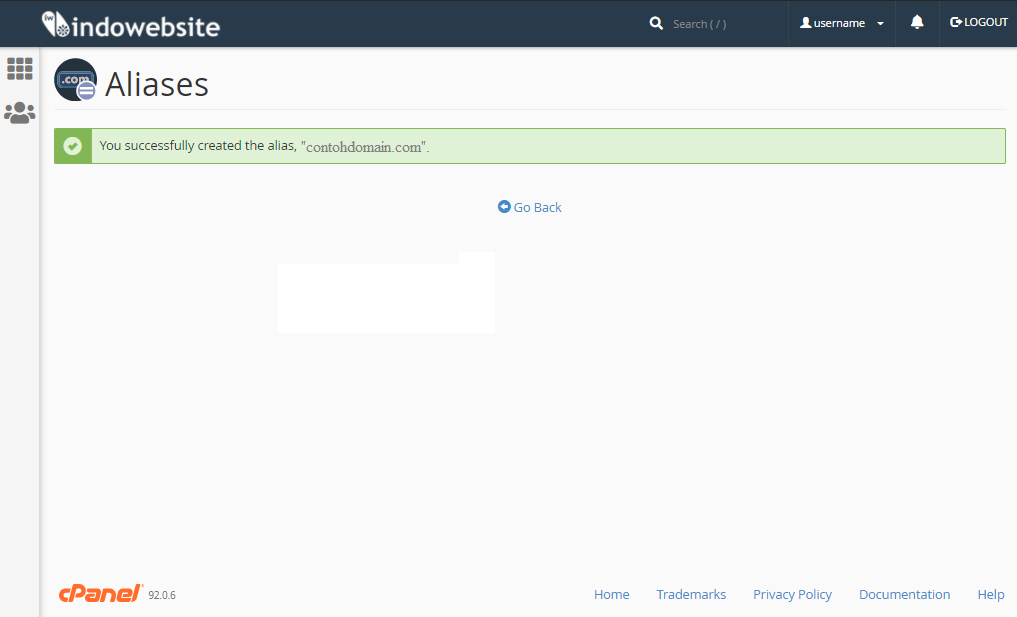The width and height of the screenshot is (1017, 617).
Task: Click the indowebsite logo in the header
Action: (130, 25)
